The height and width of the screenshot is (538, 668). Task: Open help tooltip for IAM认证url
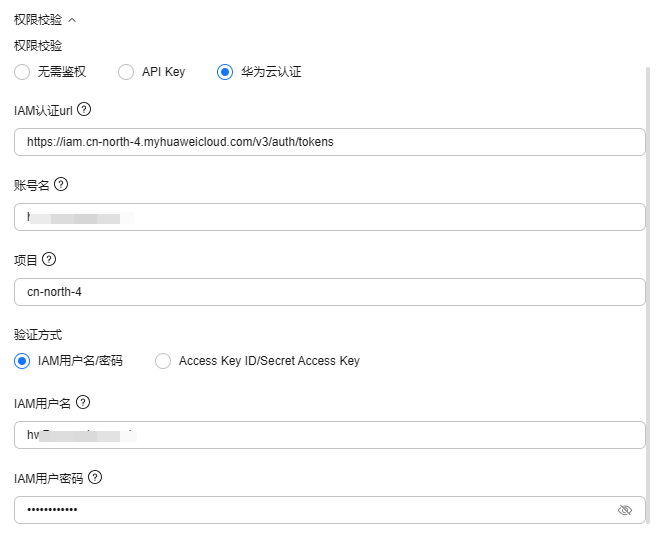pyautogui.click(x=84, y=109)
